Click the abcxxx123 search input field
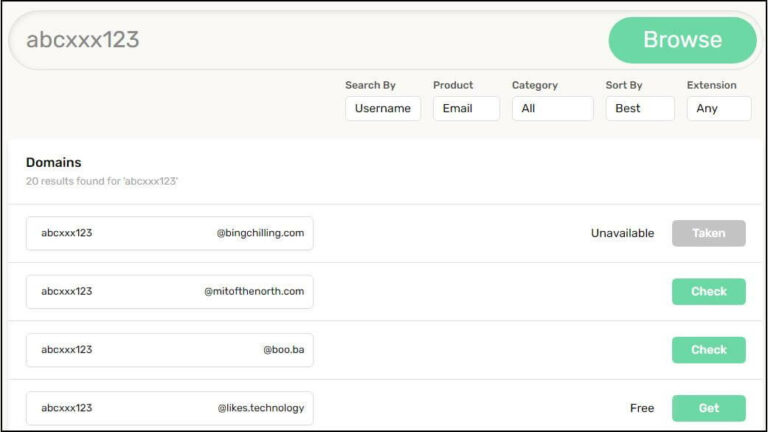The image size is (768, 432). point(300,40)
